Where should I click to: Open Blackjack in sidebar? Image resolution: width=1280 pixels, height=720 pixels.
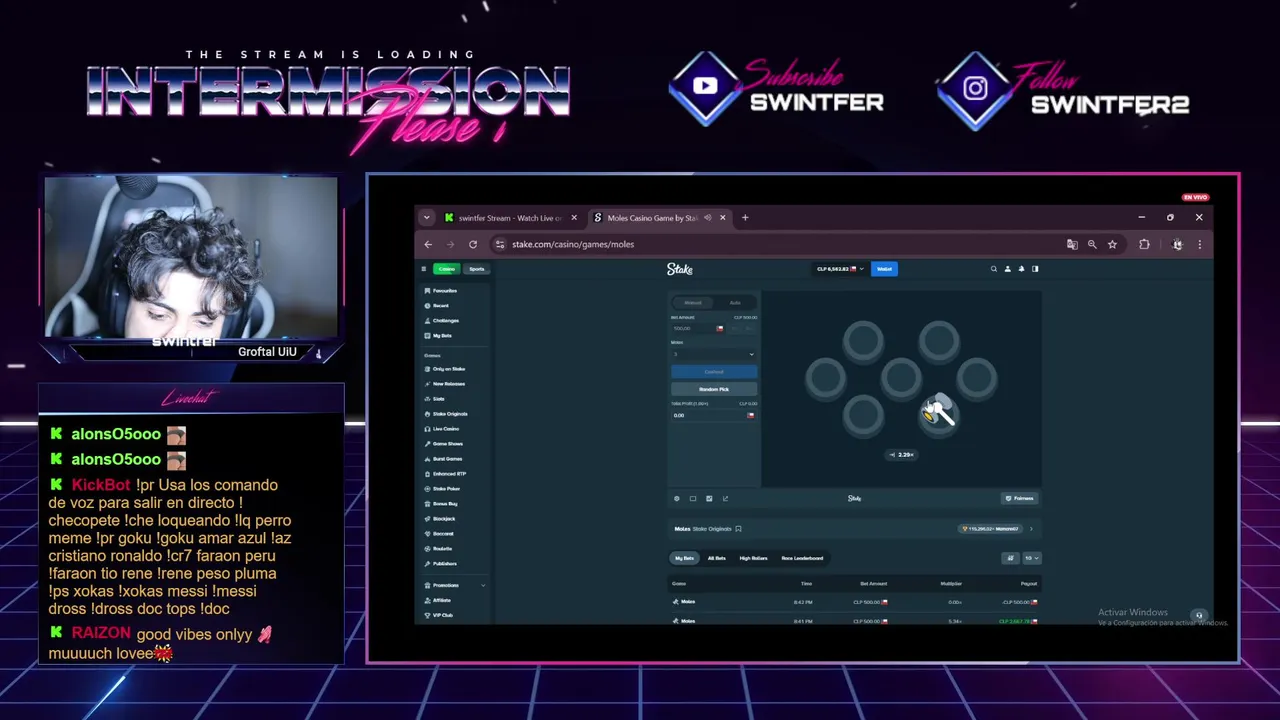pyautogui.click(x=455, y=519)
